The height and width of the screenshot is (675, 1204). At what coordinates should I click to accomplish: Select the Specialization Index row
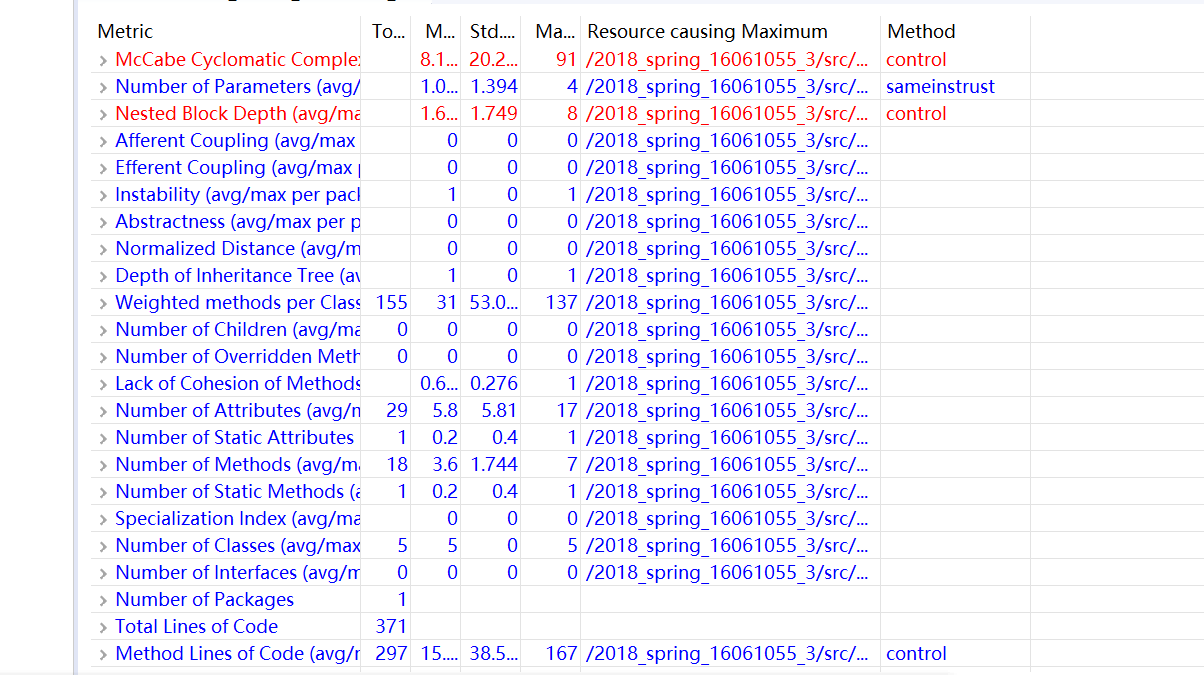click(562, 519)
